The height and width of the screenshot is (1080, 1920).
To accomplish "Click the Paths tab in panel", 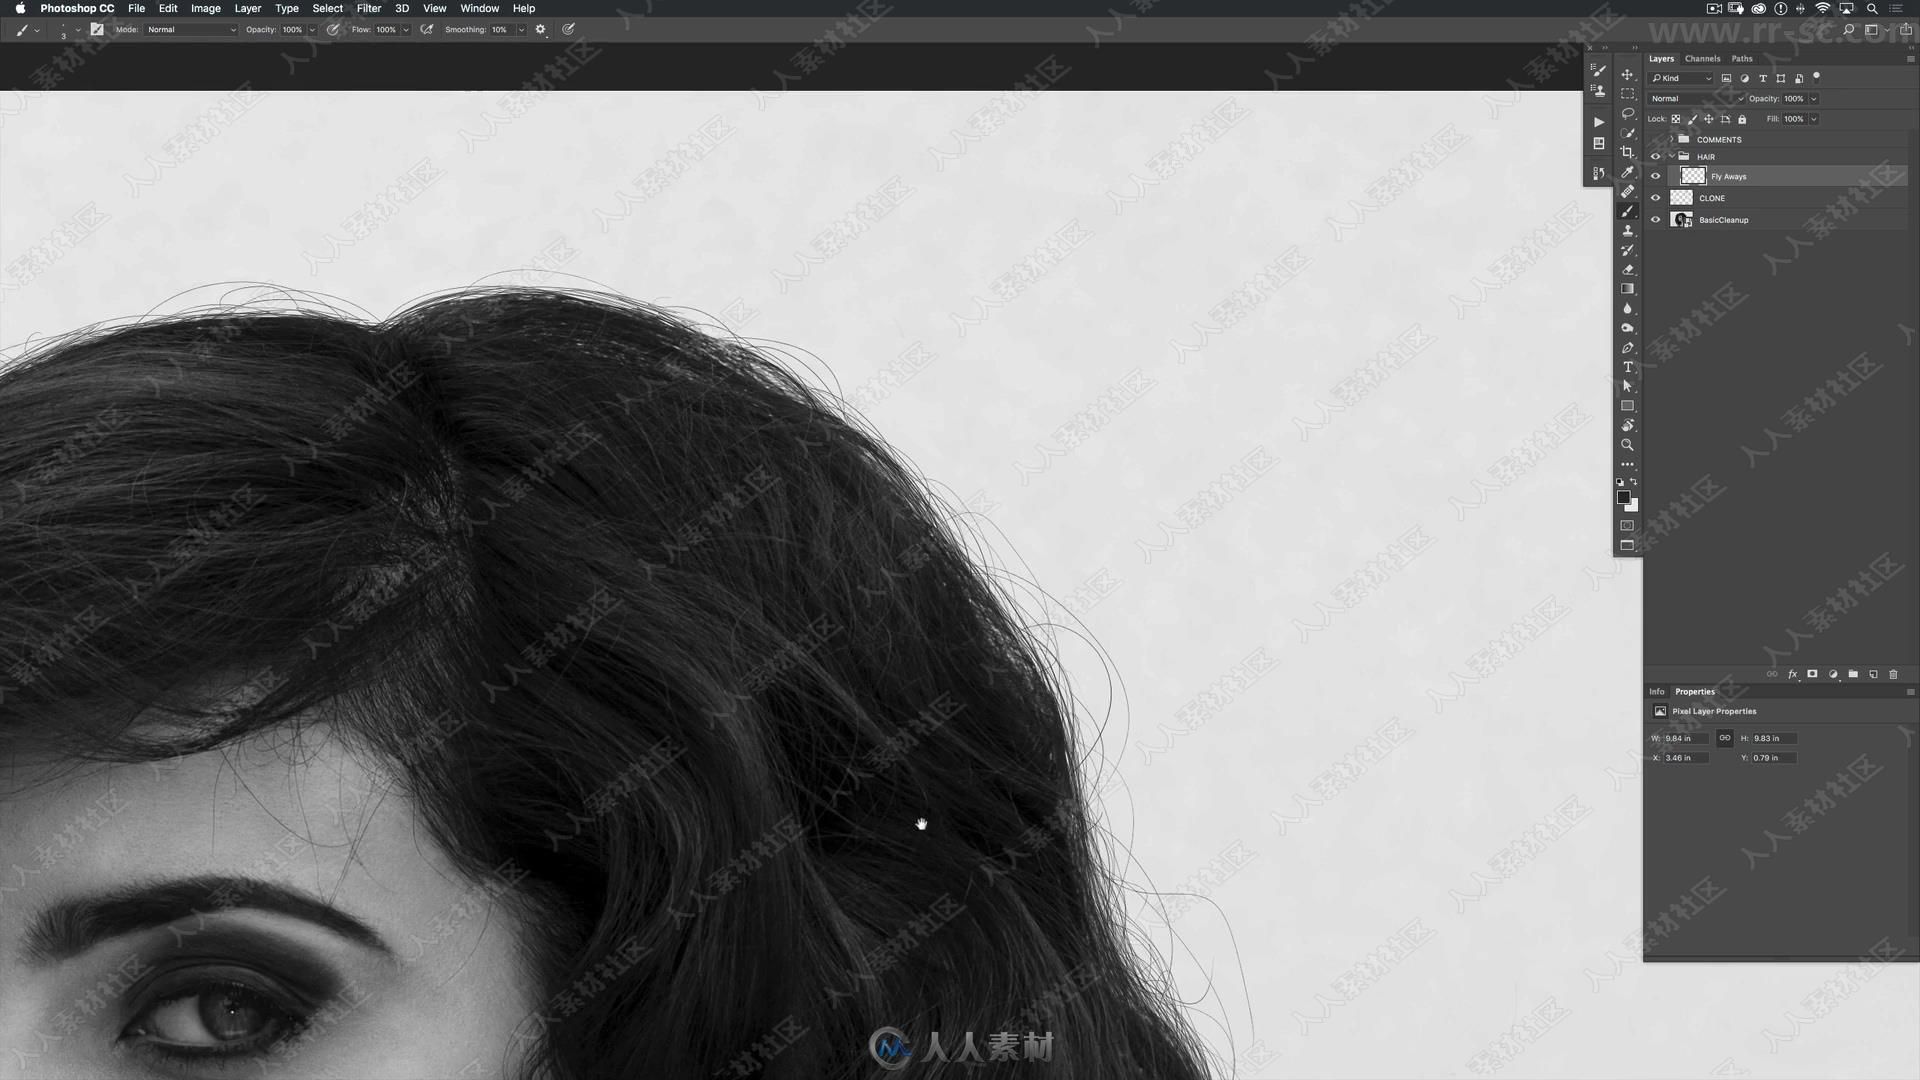I will [1741, 58].
